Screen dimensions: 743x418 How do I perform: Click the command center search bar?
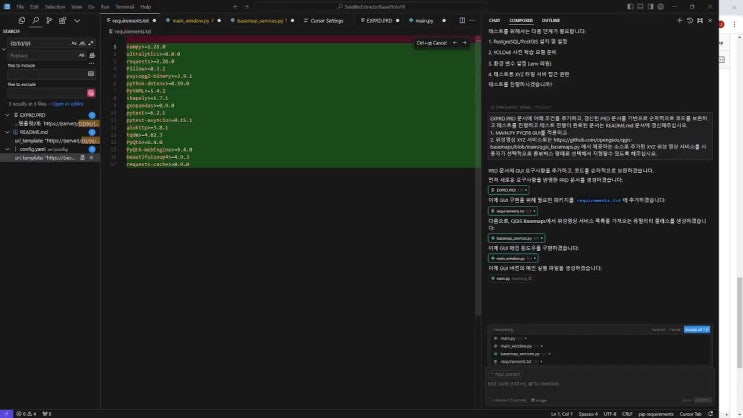tap(371, 7)
